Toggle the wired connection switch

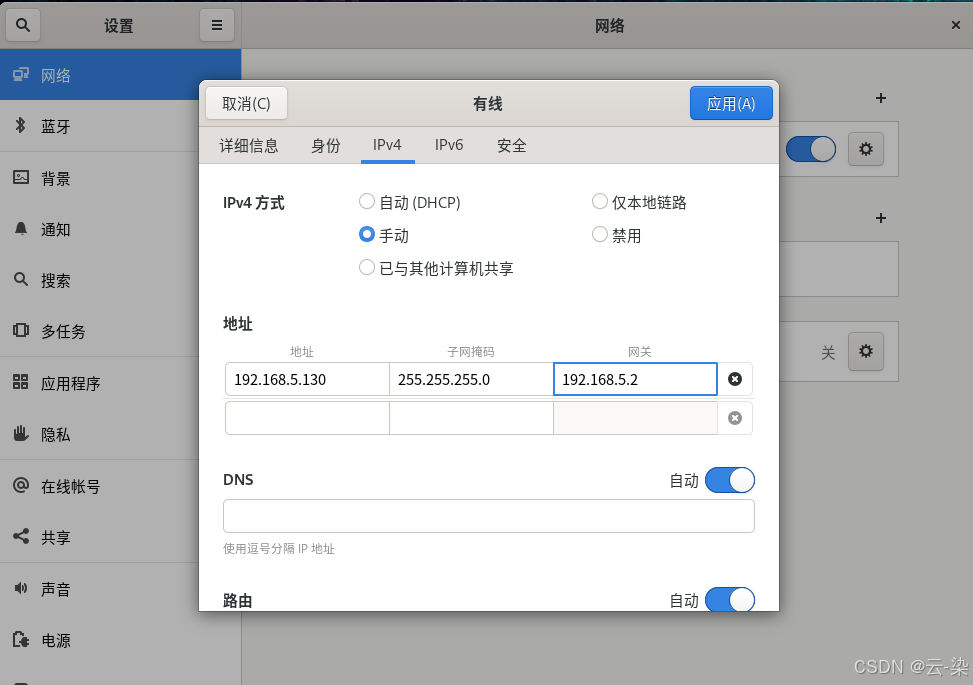(x=810, y=150)
